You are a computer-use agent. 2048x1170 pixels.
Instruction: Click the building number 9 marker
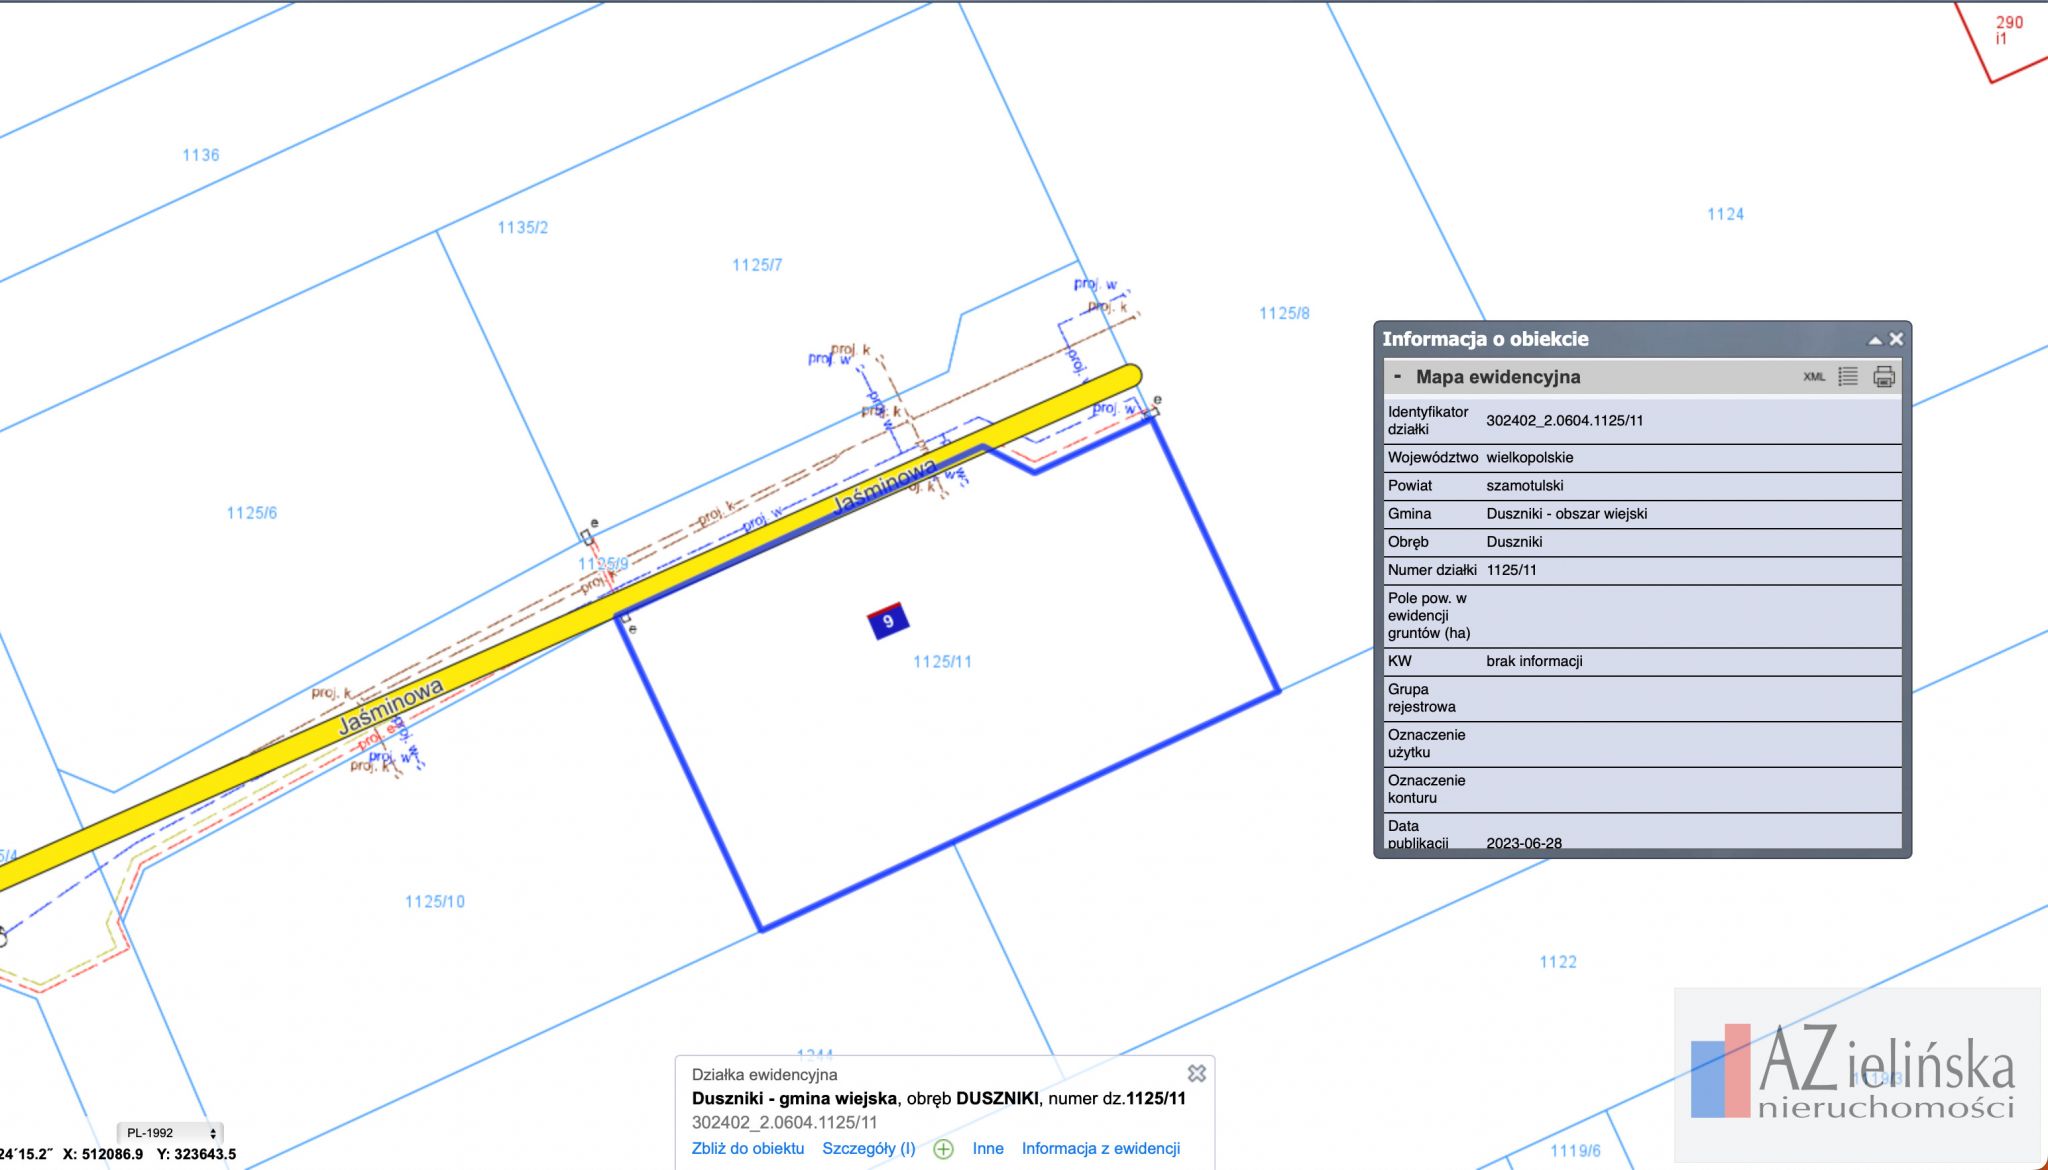tap(887, 621)
